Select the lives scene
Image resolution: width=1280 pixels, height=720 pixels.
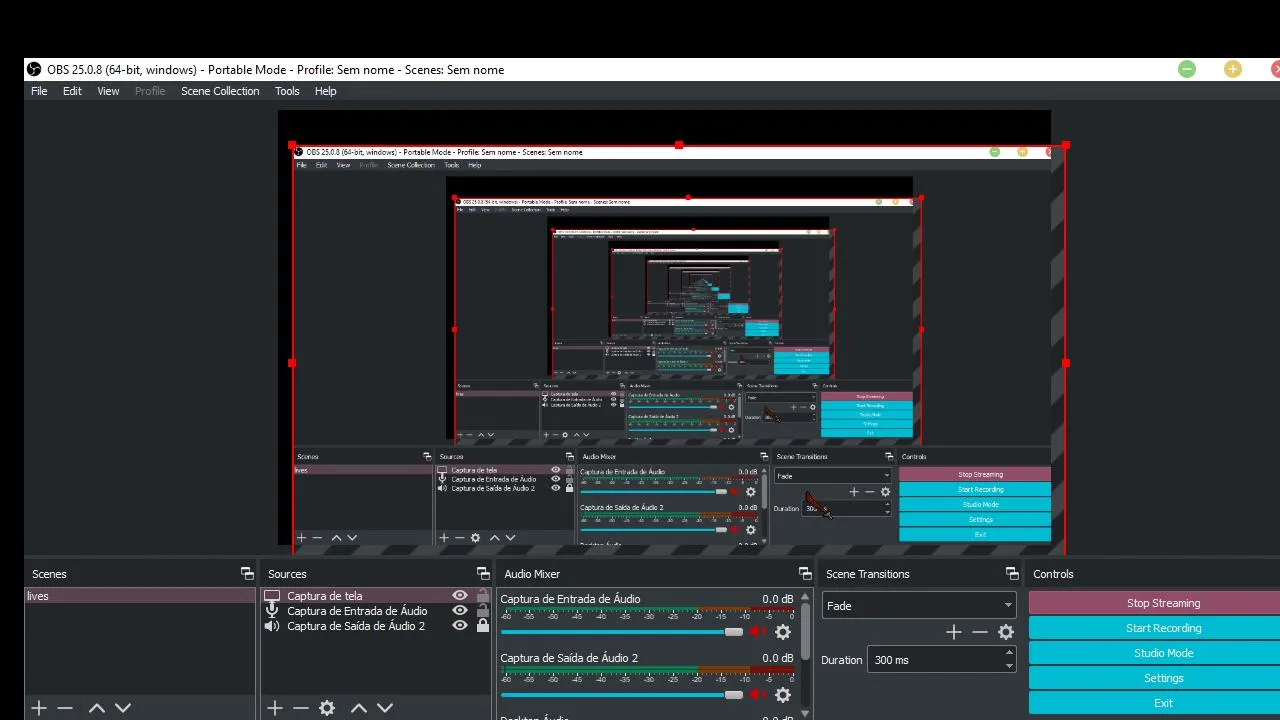tap(140, 596)
